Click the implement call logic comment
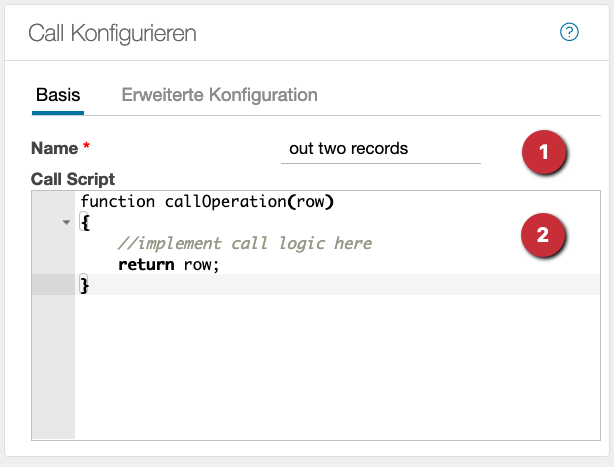The image size is (614, 467). 244,244
